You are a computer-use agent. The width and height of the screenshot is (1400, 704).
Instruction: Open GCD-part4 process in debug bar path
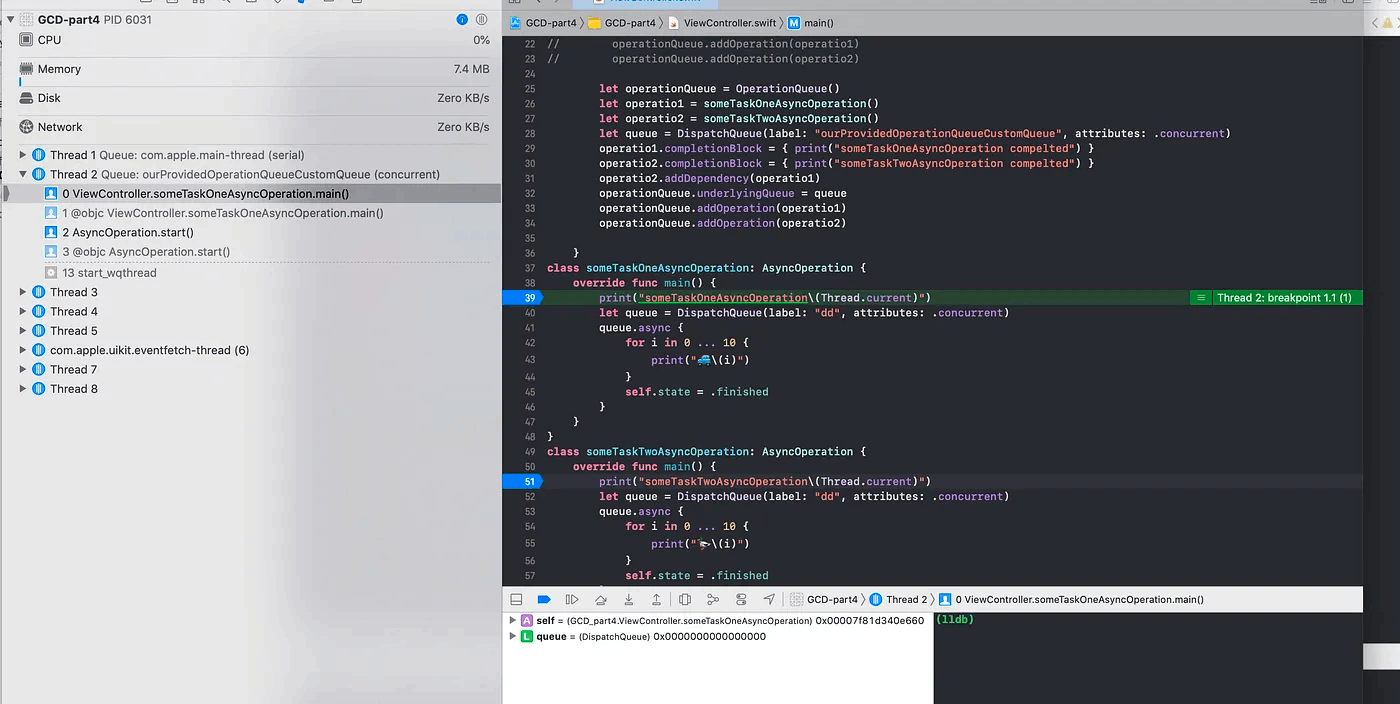click(x=824, y=599)
